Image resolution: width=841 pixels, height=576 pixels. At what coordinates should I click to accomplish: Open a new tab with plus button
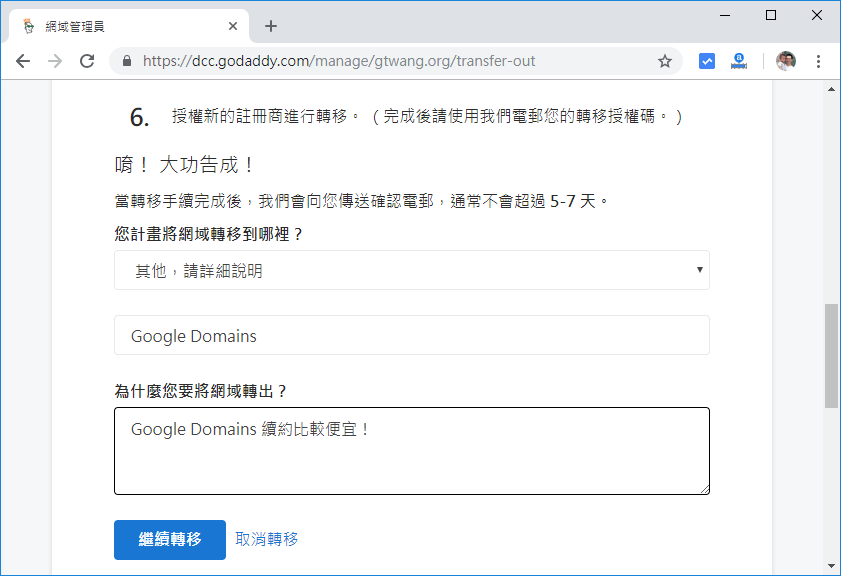click(271, 26)
